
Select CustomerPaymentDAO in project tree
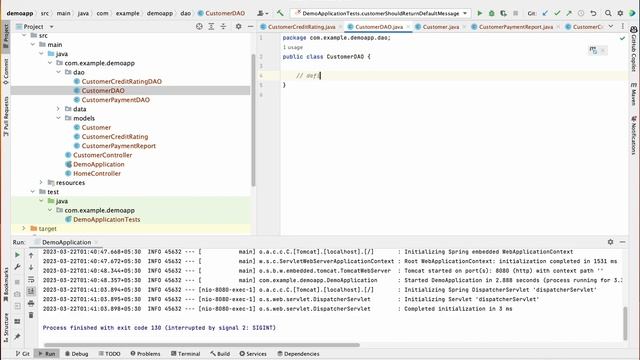[x=116, y=100]
